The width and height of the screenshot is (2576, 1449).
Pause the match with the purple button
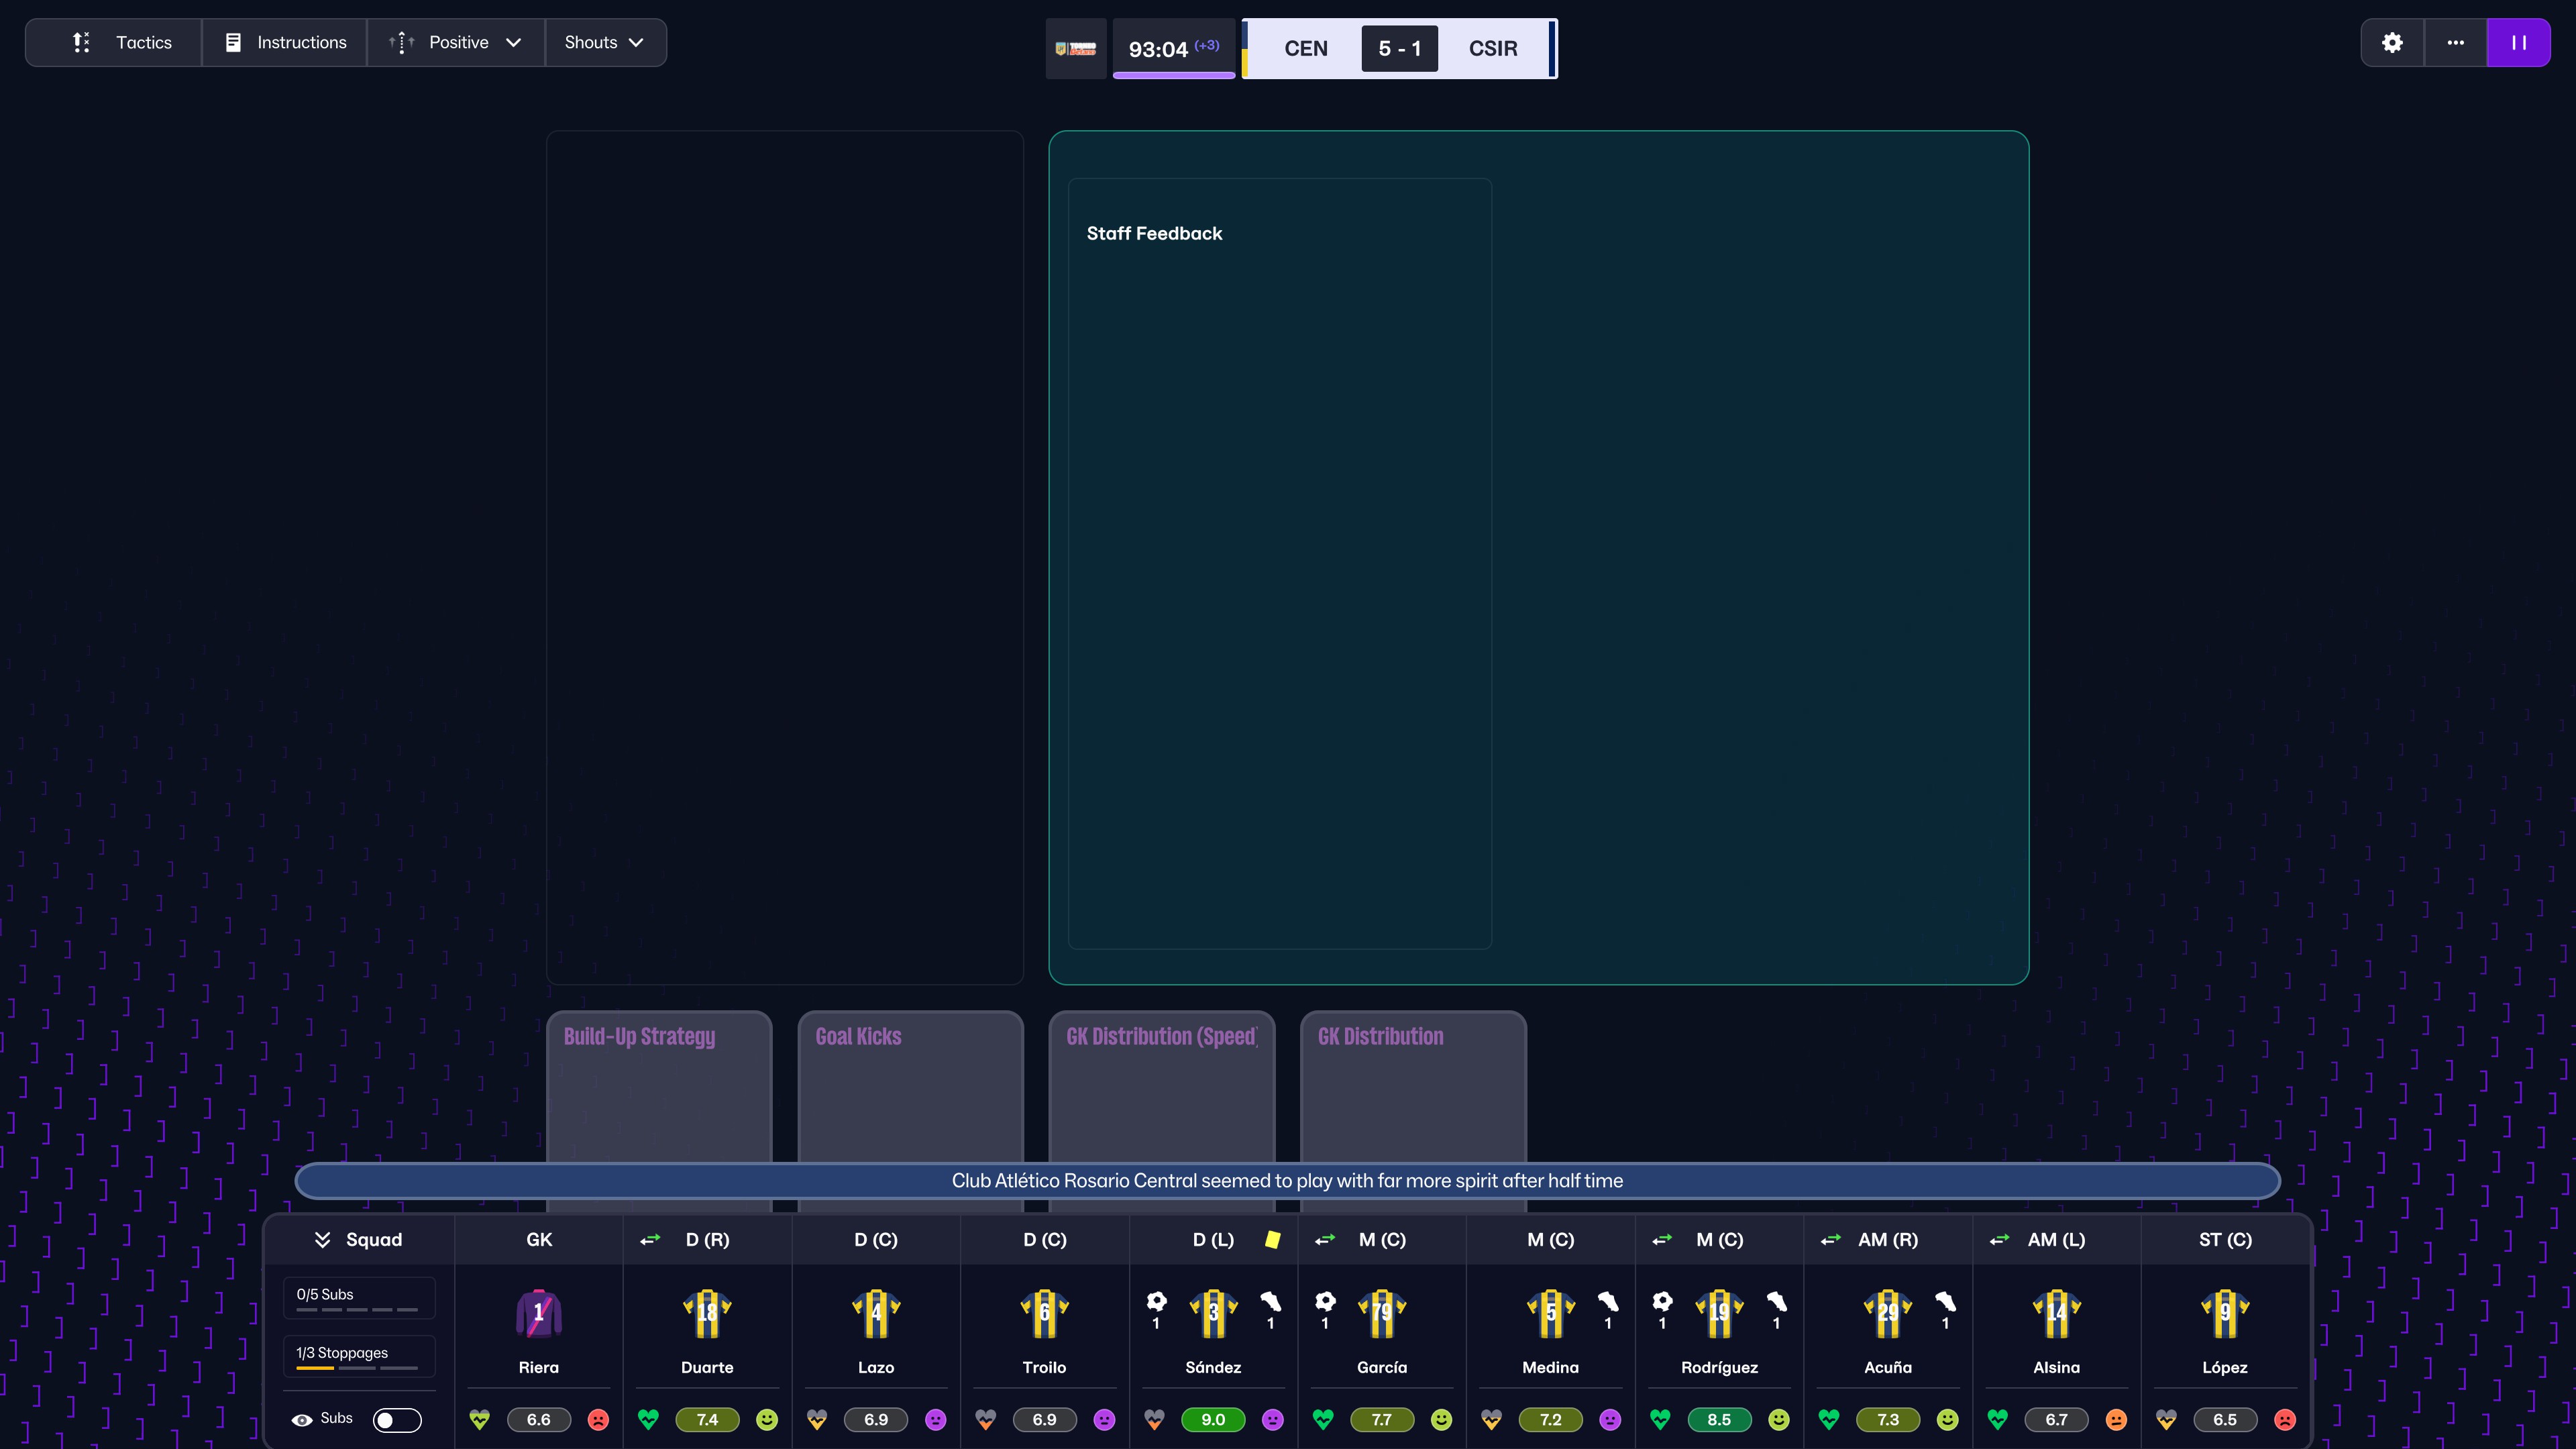click(2518, 43)
